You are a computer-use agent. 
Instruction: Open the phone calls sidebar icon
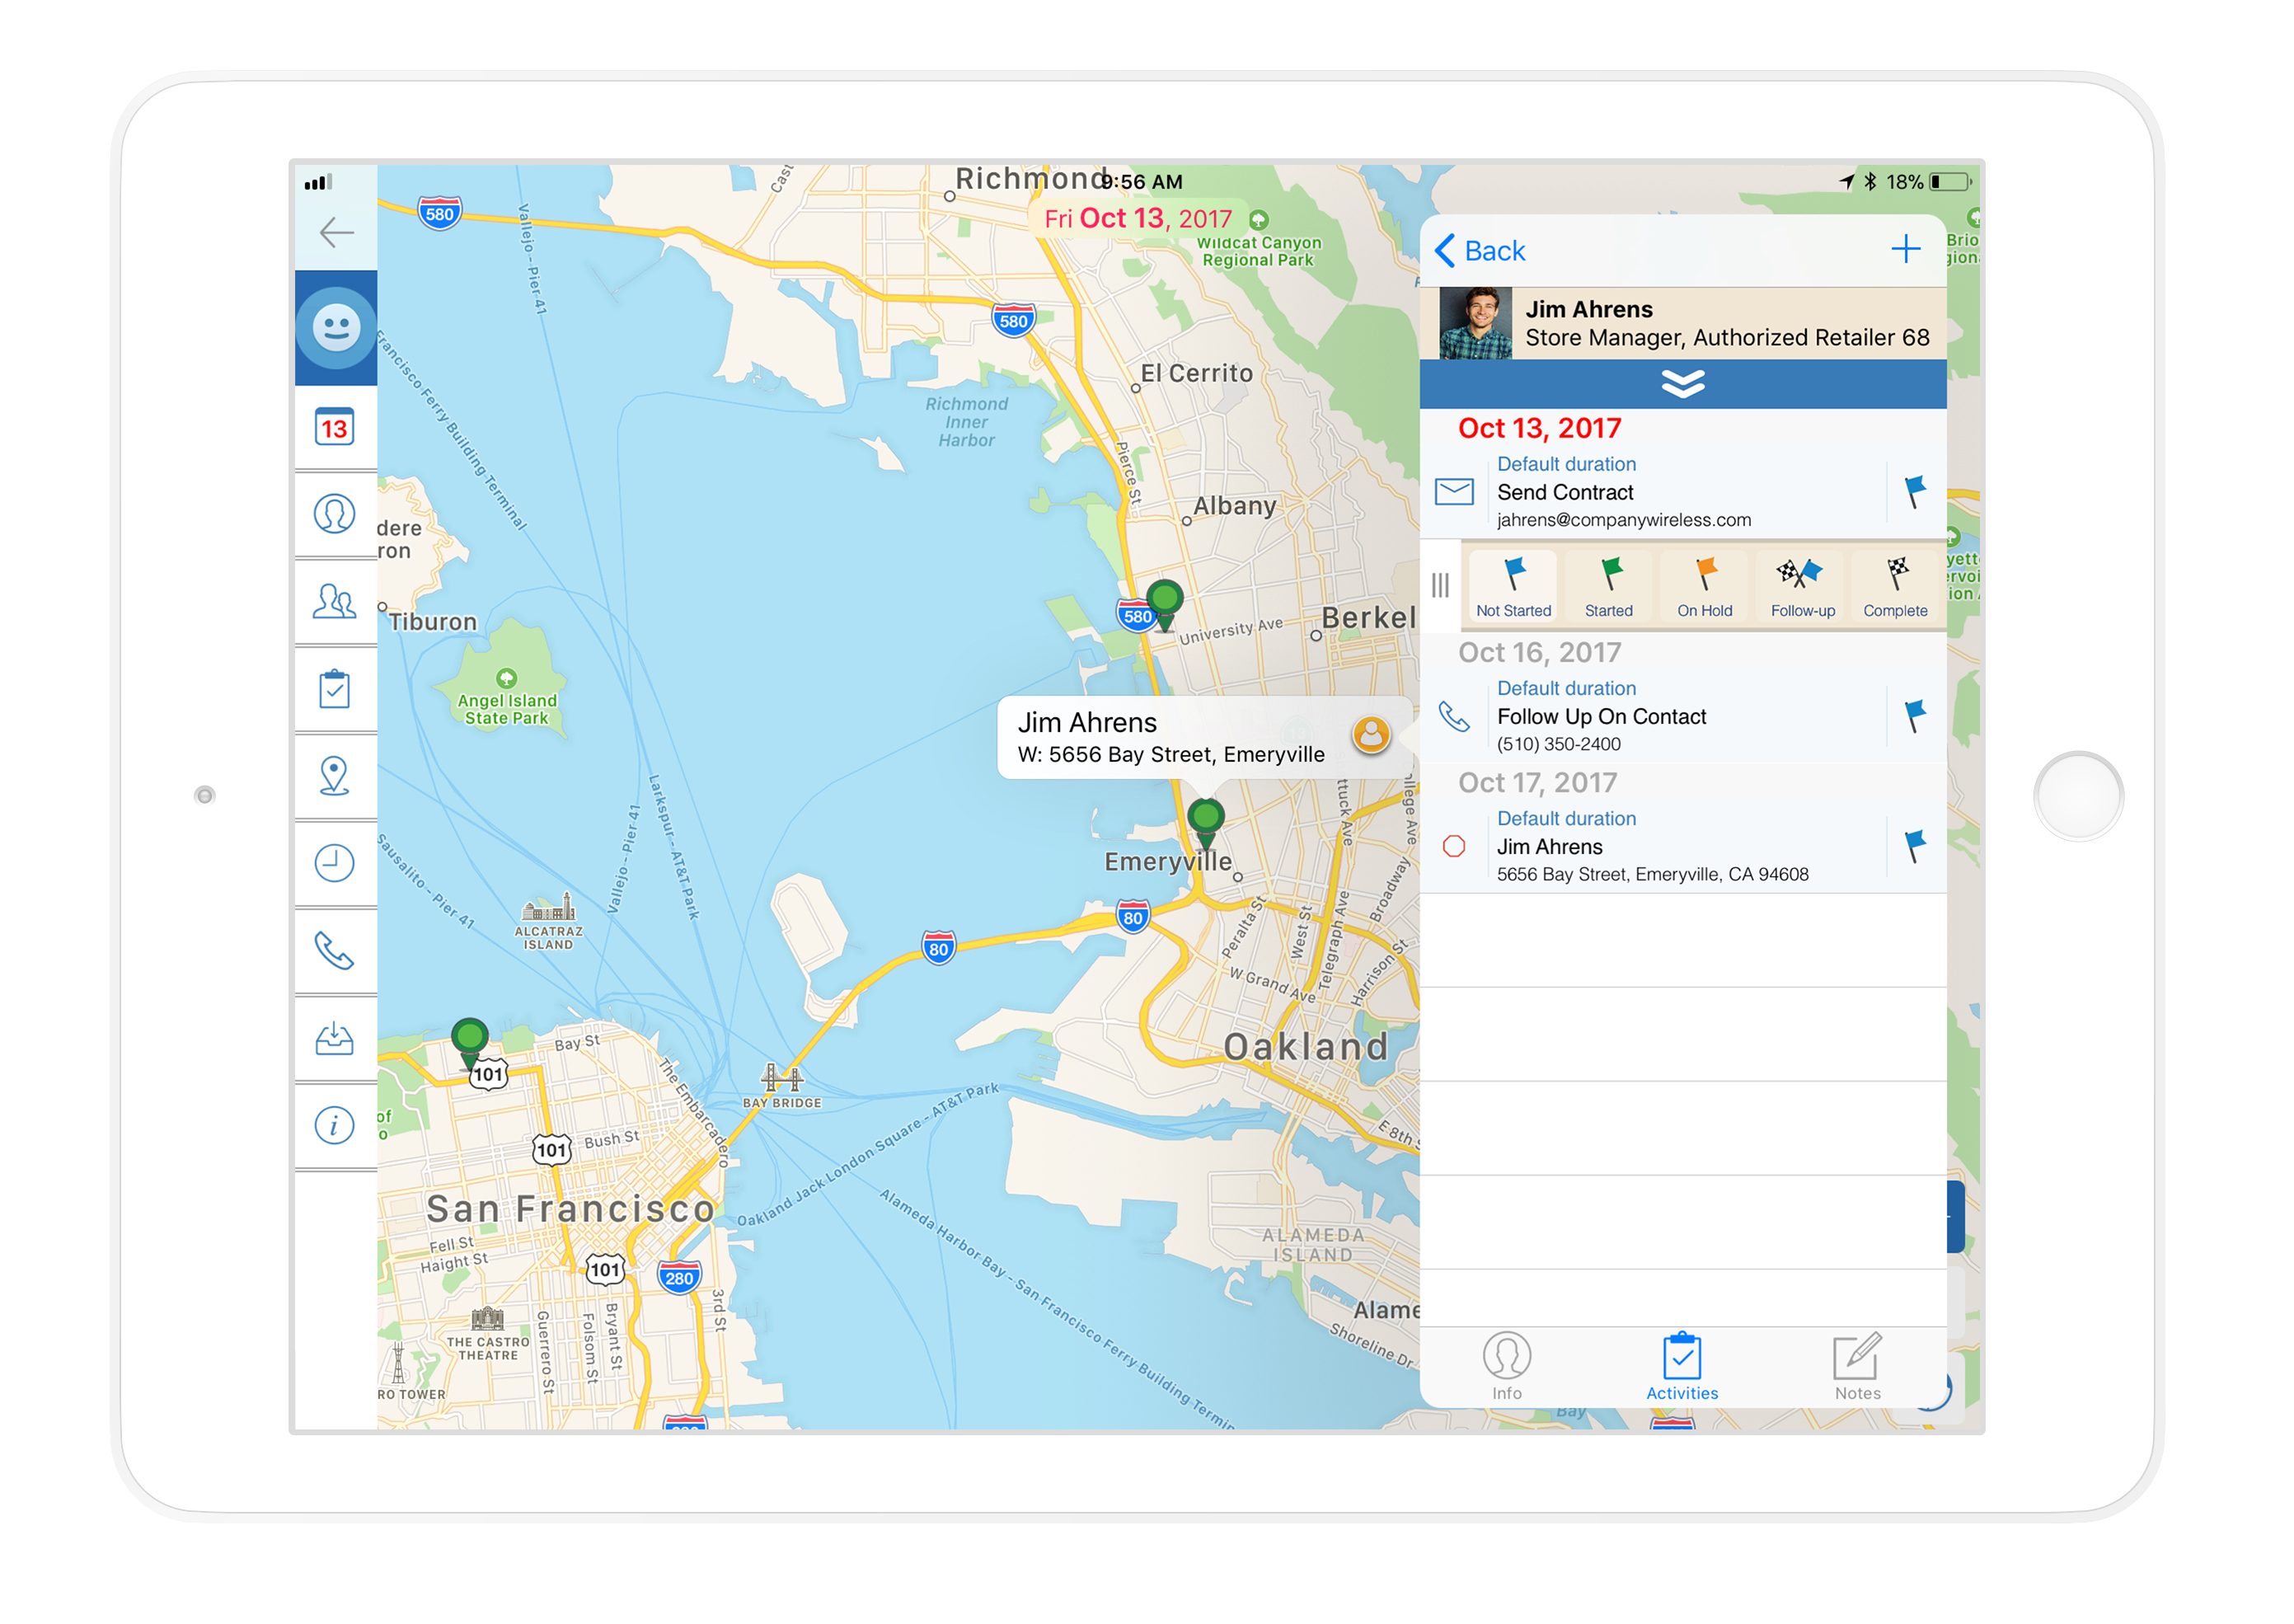tap(334, 950)
